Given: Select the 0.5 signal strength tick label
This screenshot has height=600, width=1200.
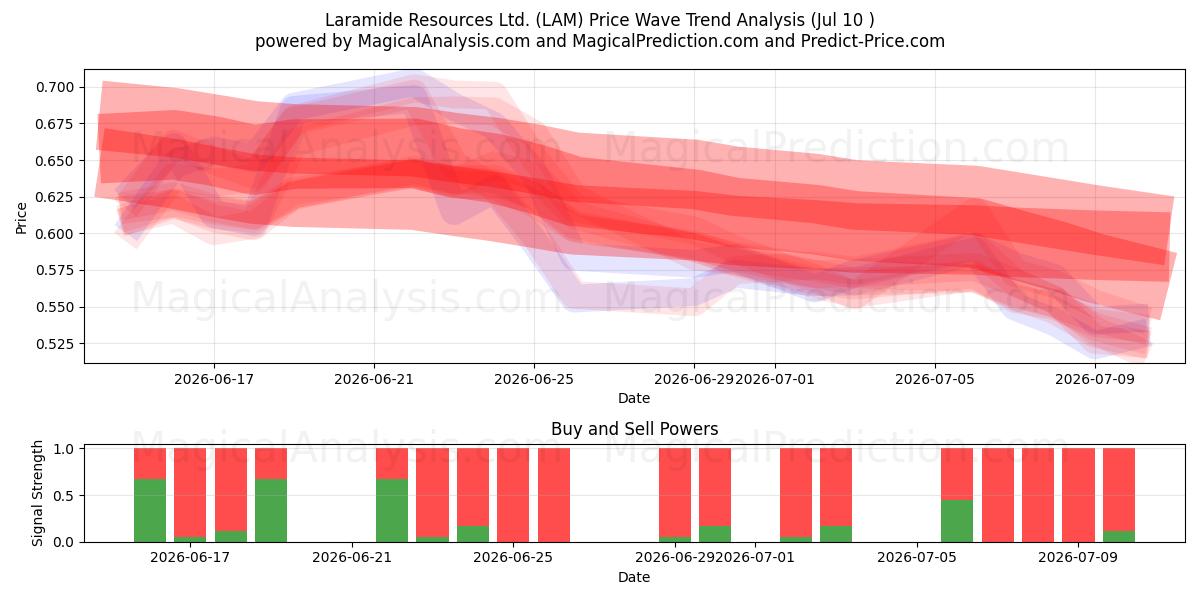Looking at the screenshot, I should (x=64, y=496).
